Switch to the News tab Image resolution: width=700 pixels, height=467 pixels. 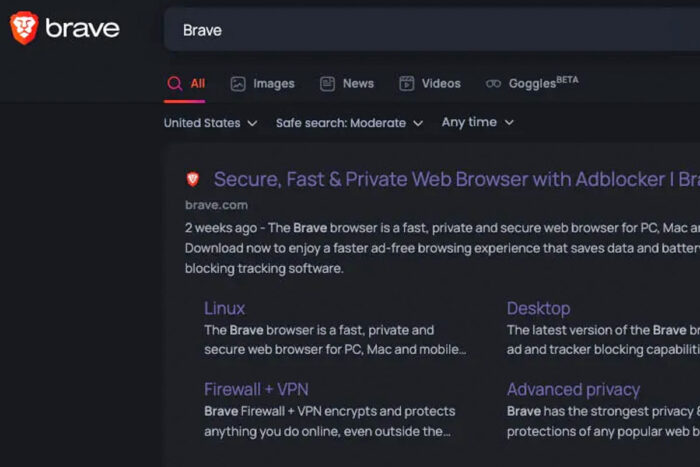point(347,83)
